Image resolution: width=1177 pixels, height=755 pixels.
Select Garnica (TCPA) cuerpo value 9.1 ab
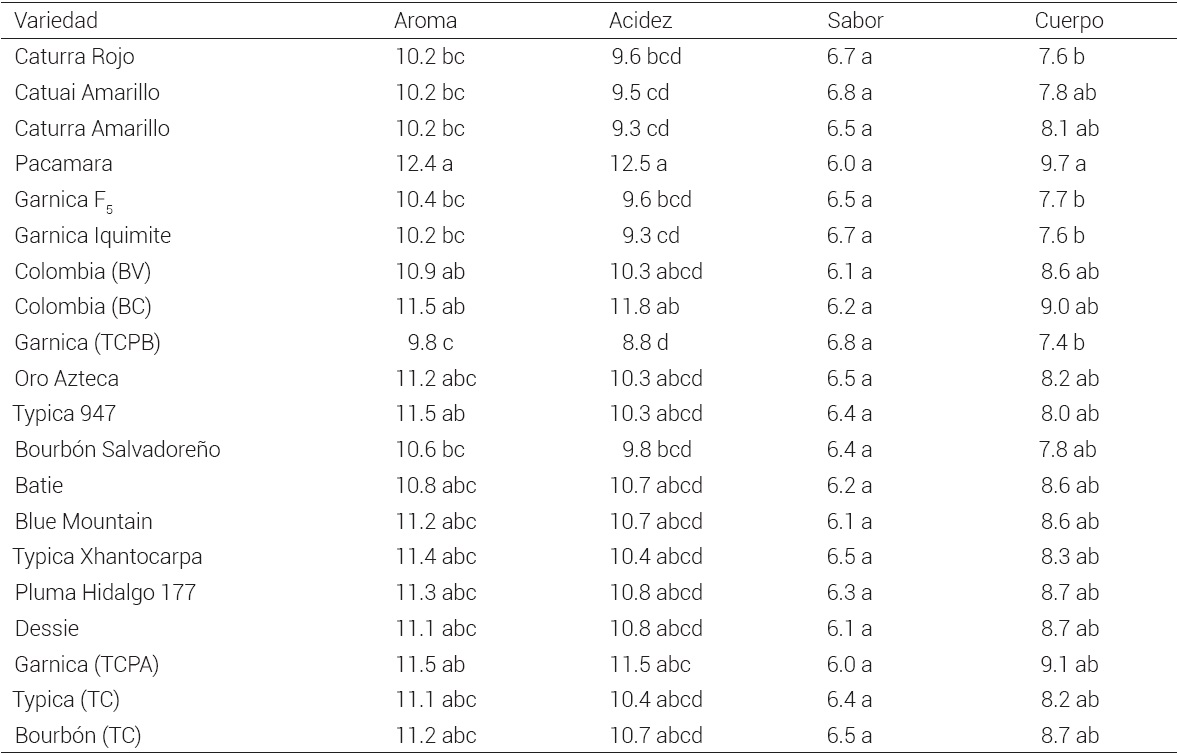click(1069, 664)
